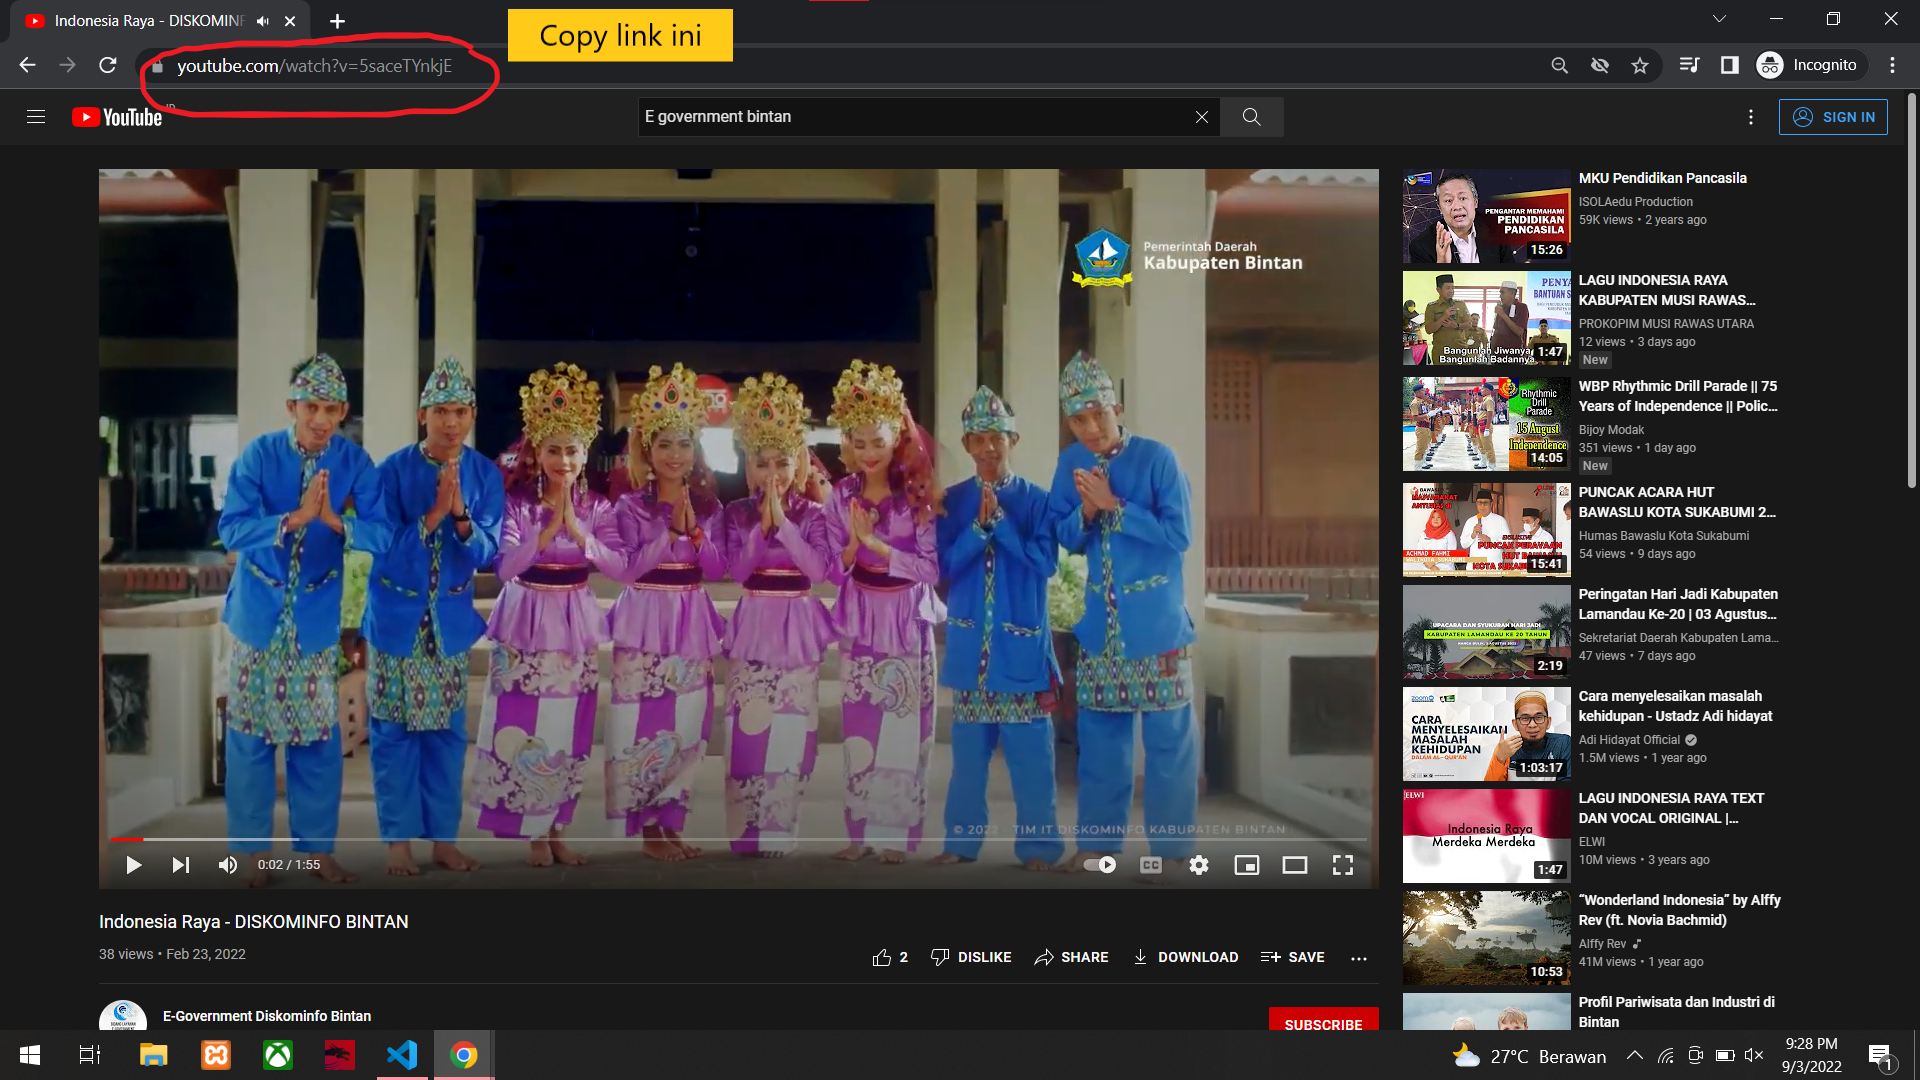Dislike the video
The width and height of the screenshot is (1920, 1080).
pyautogui.click(x=970, y=957)
